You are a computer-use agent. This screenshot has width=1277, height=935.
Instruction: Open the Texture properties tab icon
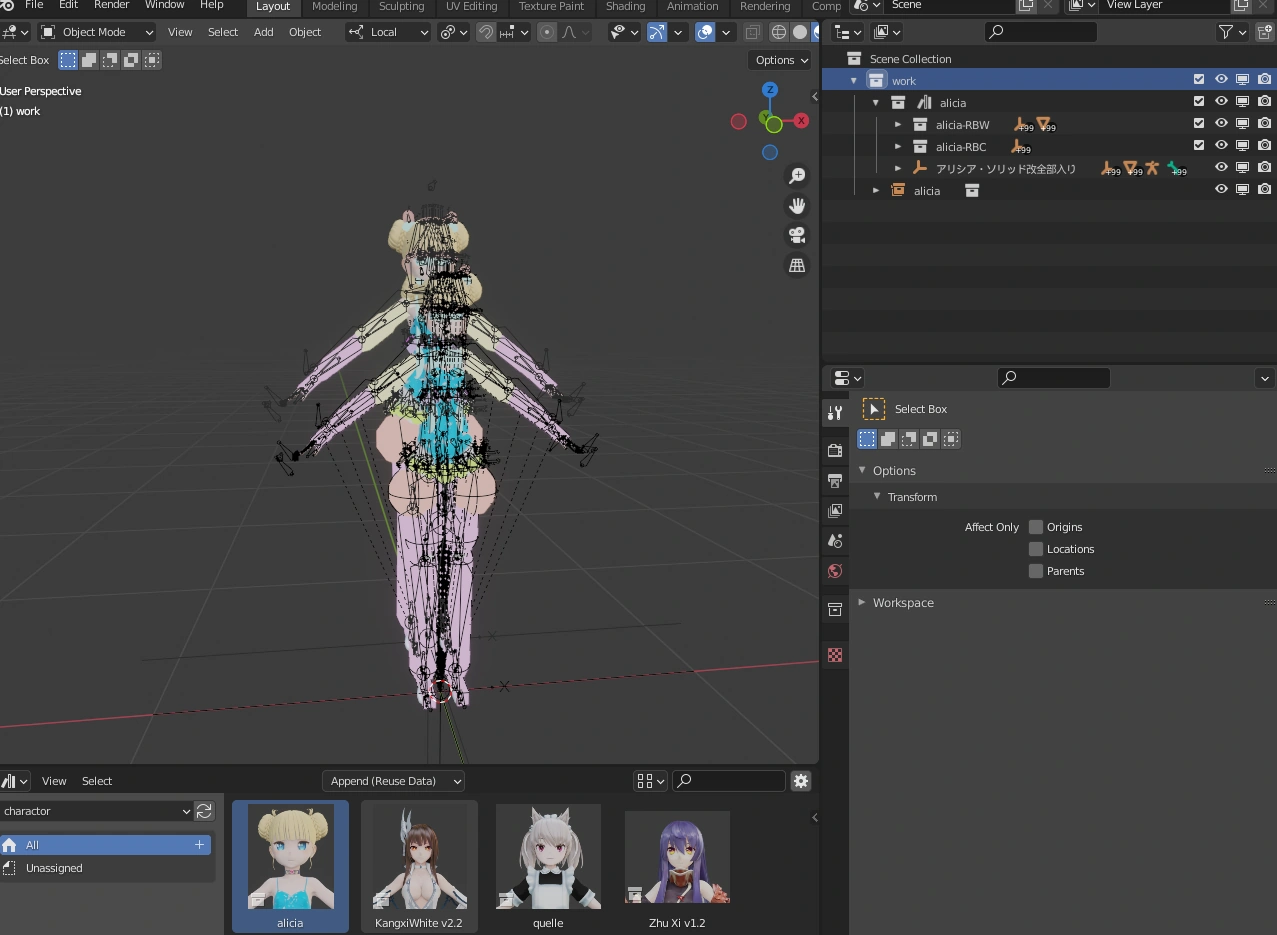835,655
